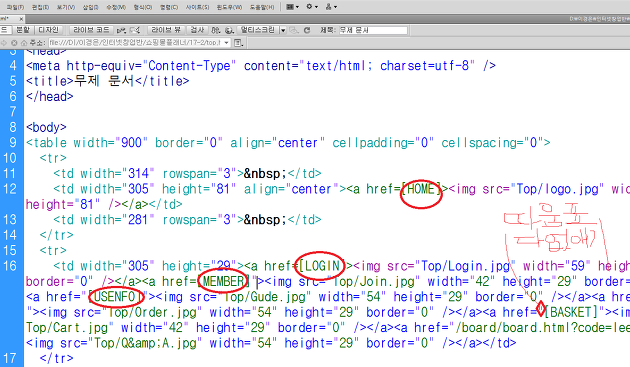Screen dimensions: 630x367
Task: Click width="314" on line 11
Action: pos(117,174)
